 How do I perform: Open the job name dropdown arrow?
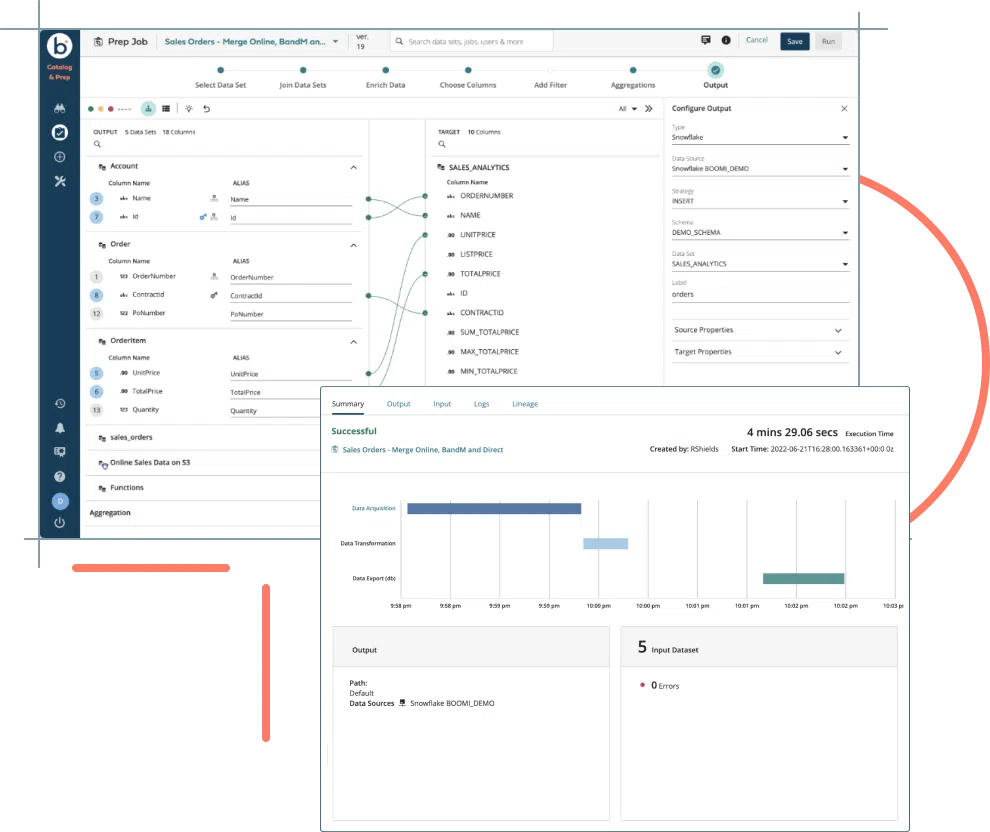[336, 42]
